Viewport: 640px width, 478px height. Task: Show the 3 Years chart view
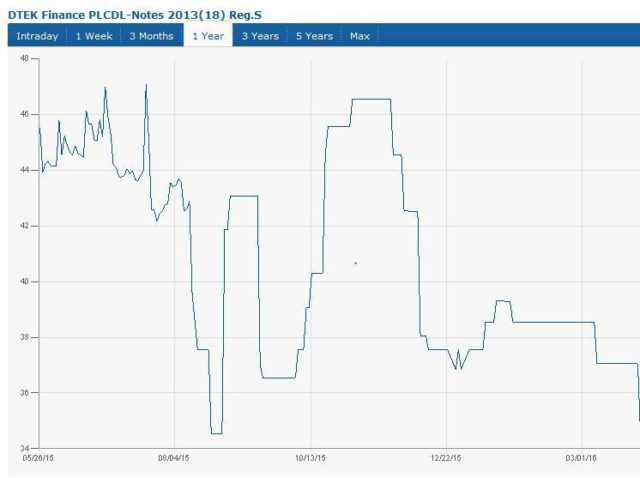(259, 36)
